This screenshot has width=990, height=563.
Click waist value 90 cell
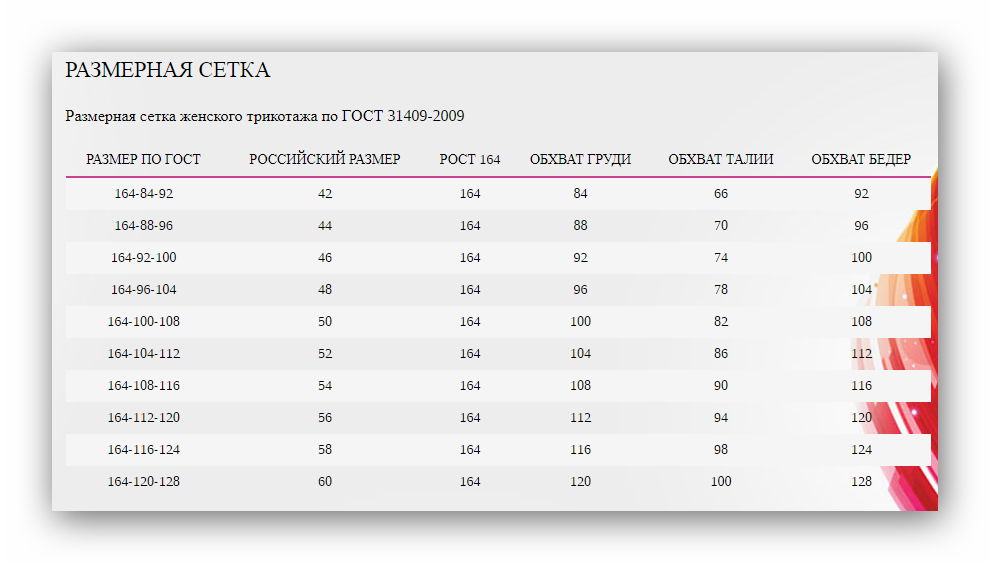coord(720,386)
